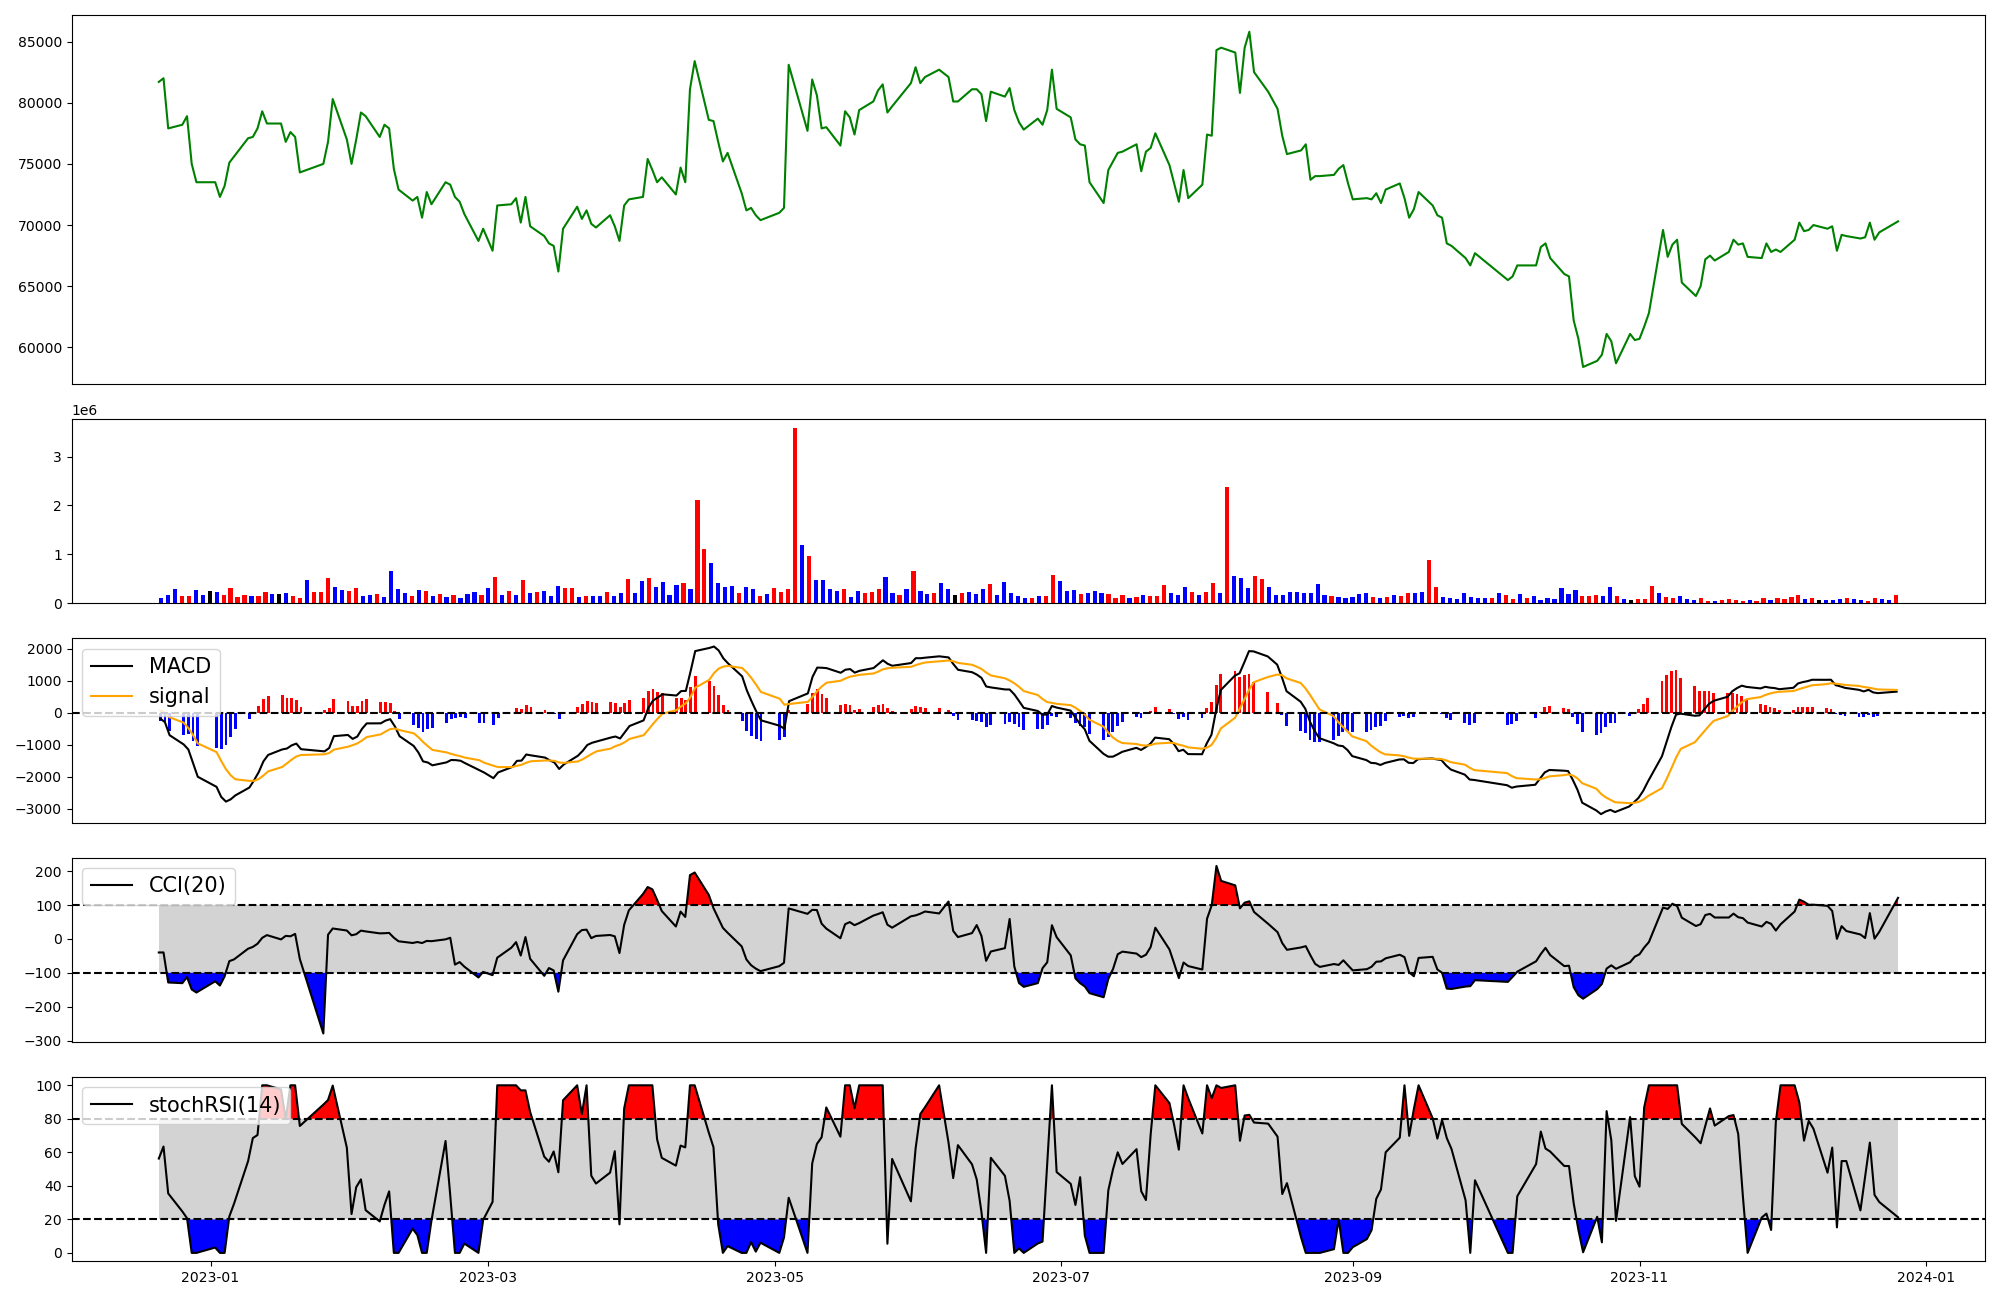2000x1300 pixels.
Task: Click the highest peak of the price line
Action: pos(1249,32)
